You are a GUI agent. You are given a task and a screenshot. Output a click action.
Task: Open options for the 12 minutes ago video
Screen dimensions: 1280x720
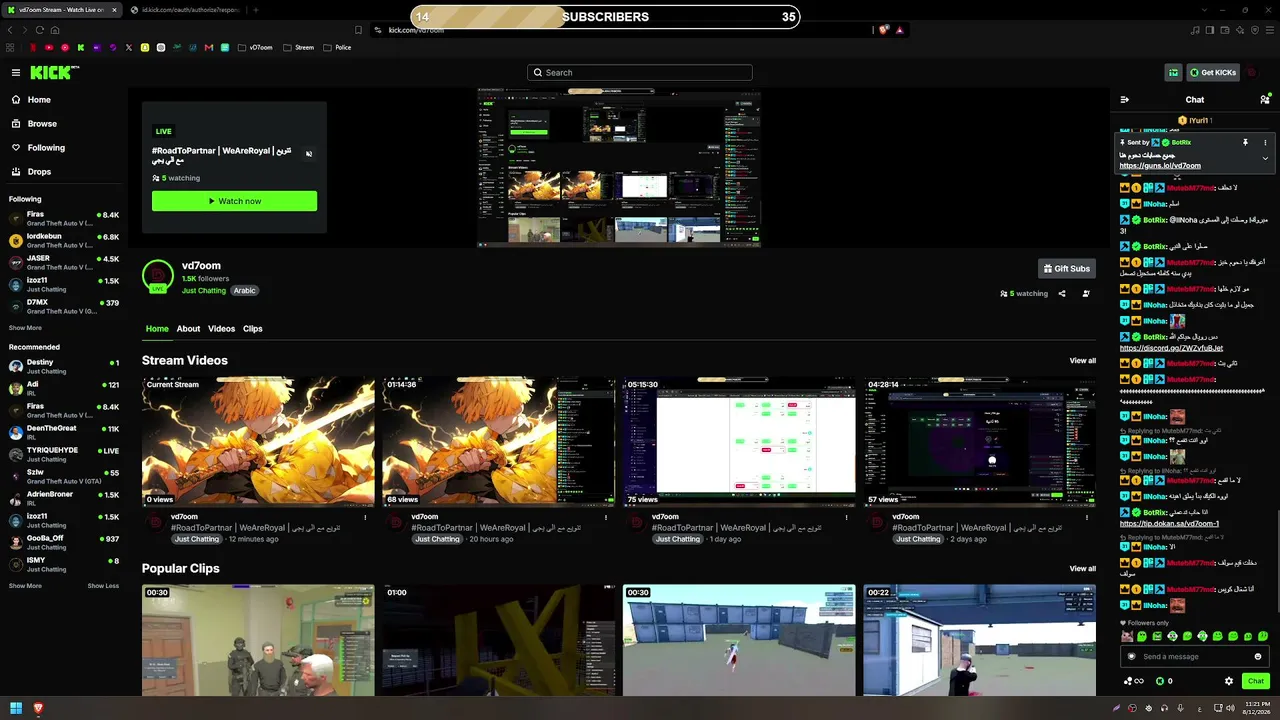pyautogui.click(x=365, y=518)
